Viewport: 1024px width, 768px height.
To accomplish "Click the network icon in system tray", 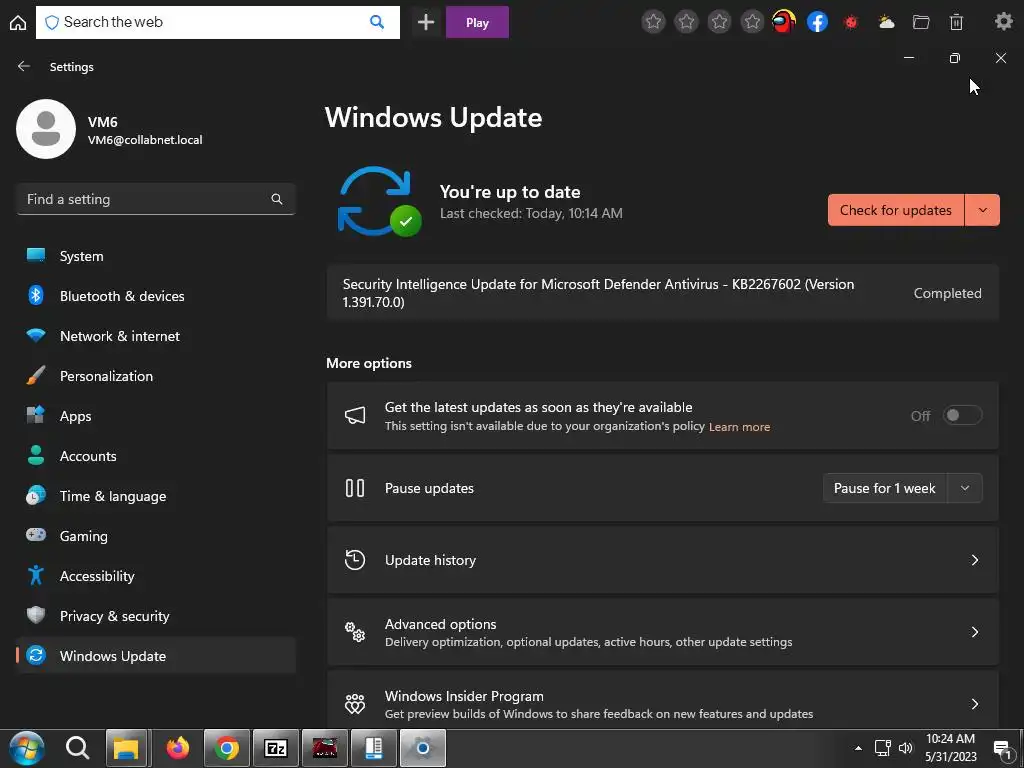I will [x=882, y=748].
